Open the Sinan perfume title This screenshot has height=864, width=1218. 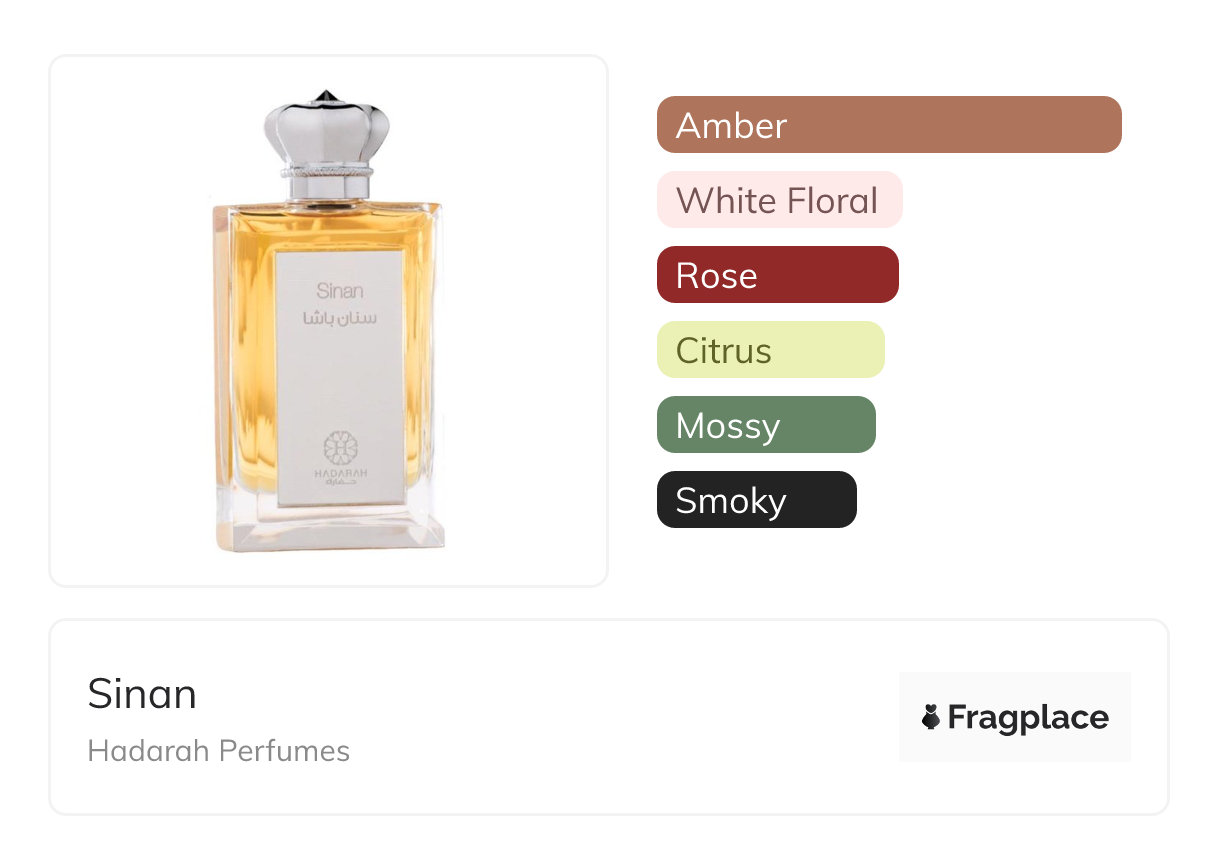point(142,694)
